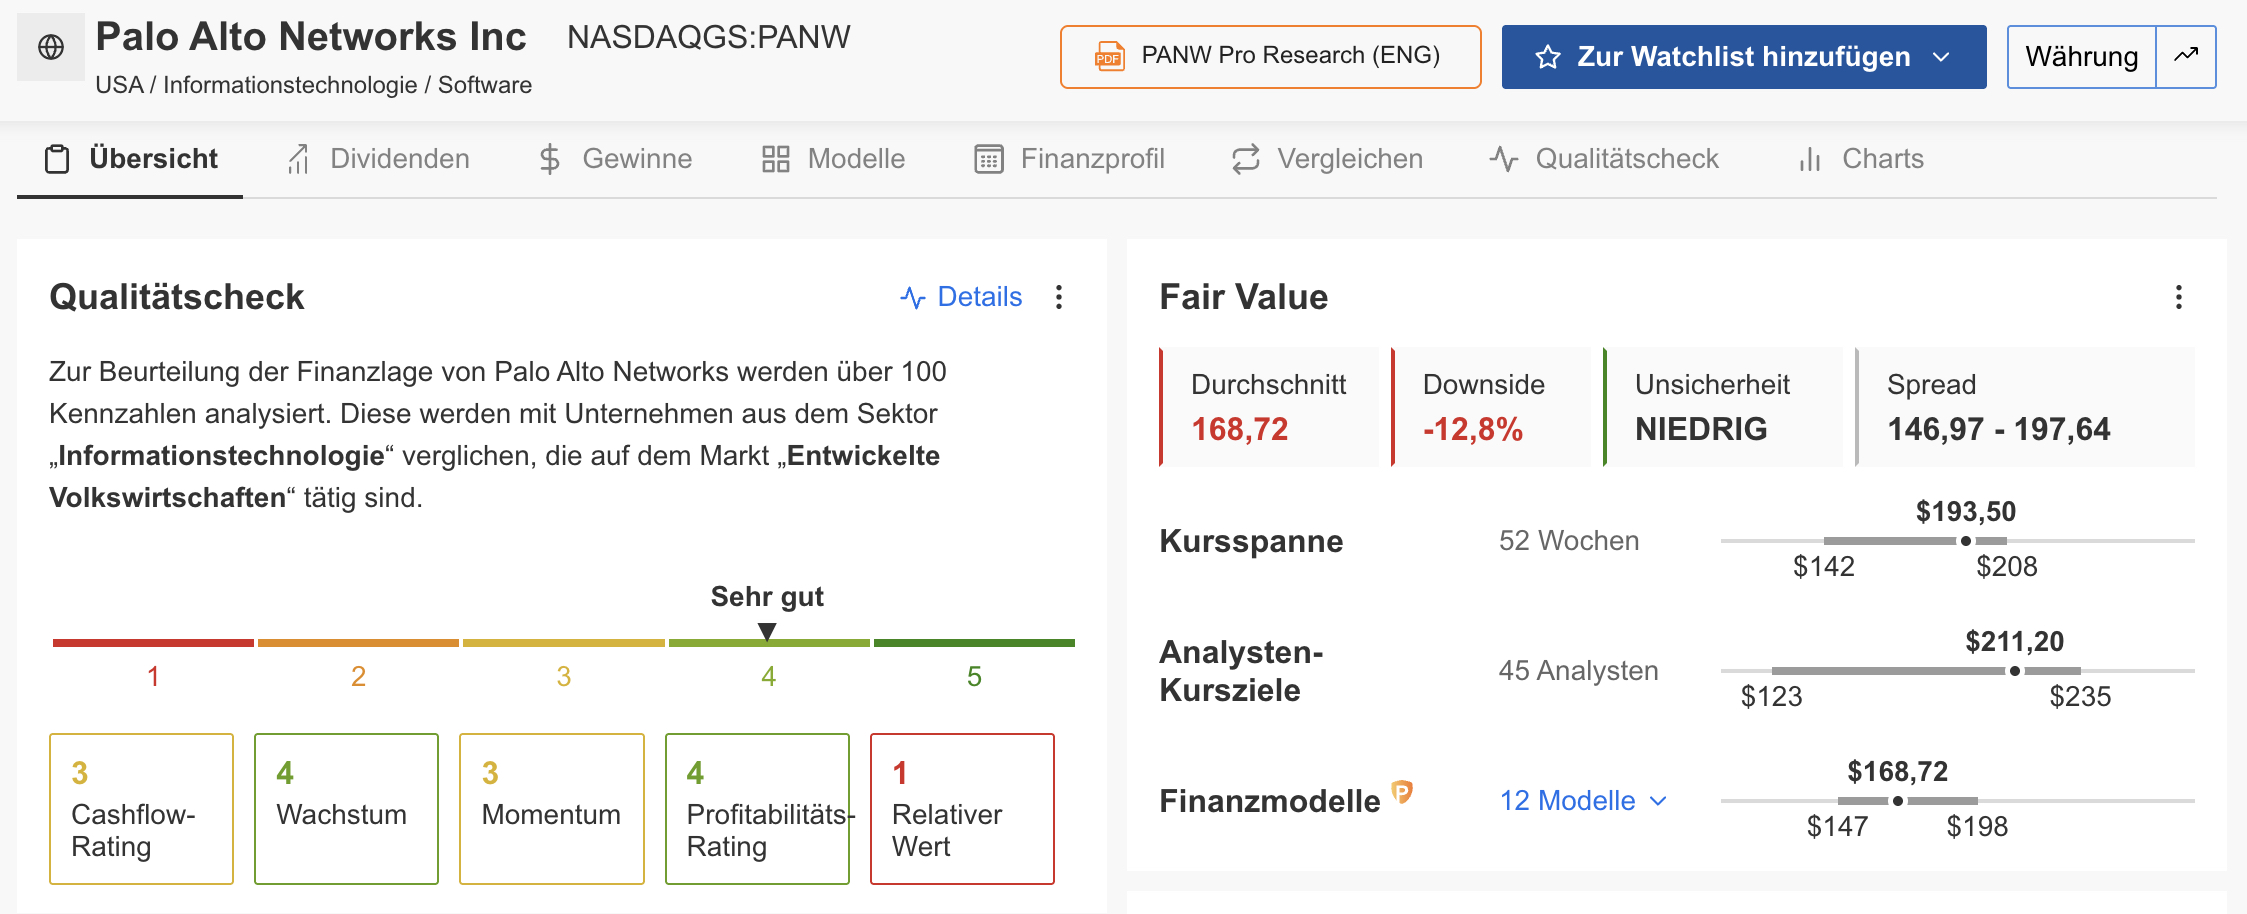This screenshot has width=2247, height=914.
Task: Click the $142 52-week low value
Action: coord(1823,567)
